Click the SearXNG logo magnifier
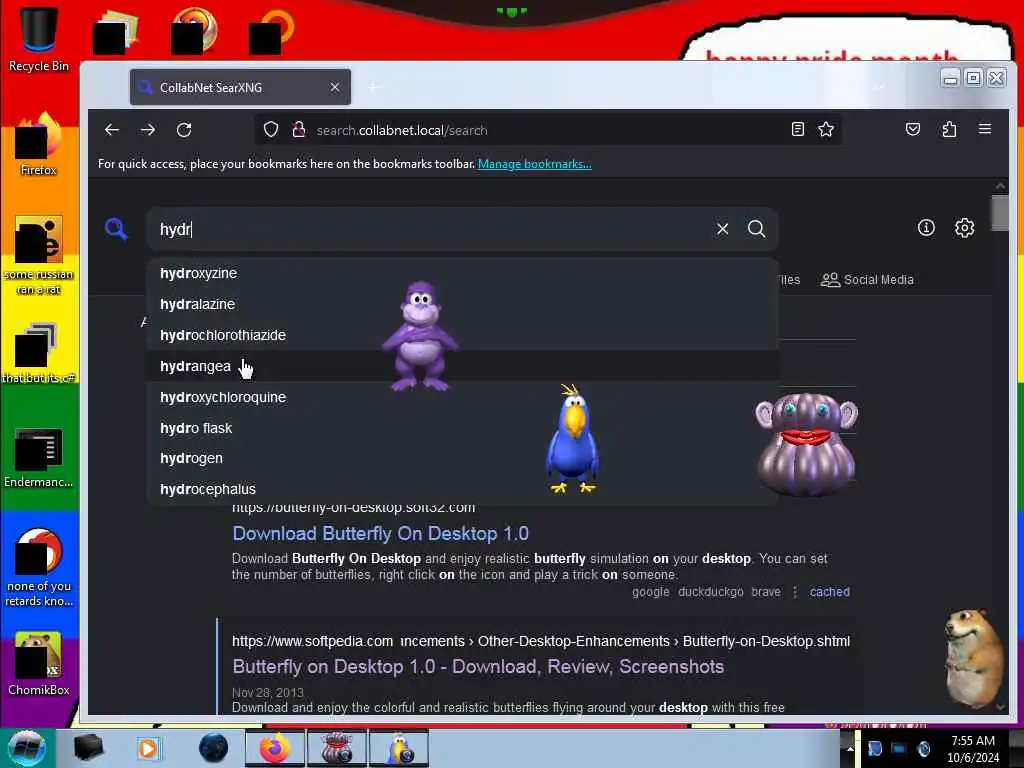The height and width of the screenshot is (768, 1024). [x=116, y=229]
